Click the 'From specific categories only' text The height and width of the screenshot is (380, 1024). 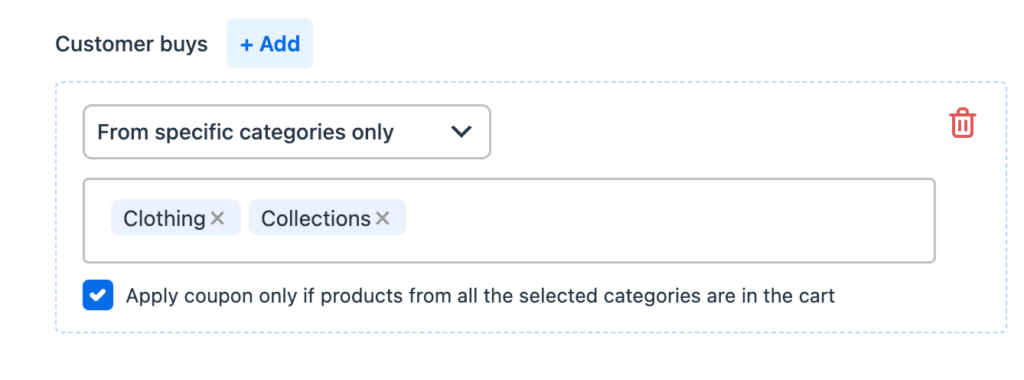coord(246,133)
